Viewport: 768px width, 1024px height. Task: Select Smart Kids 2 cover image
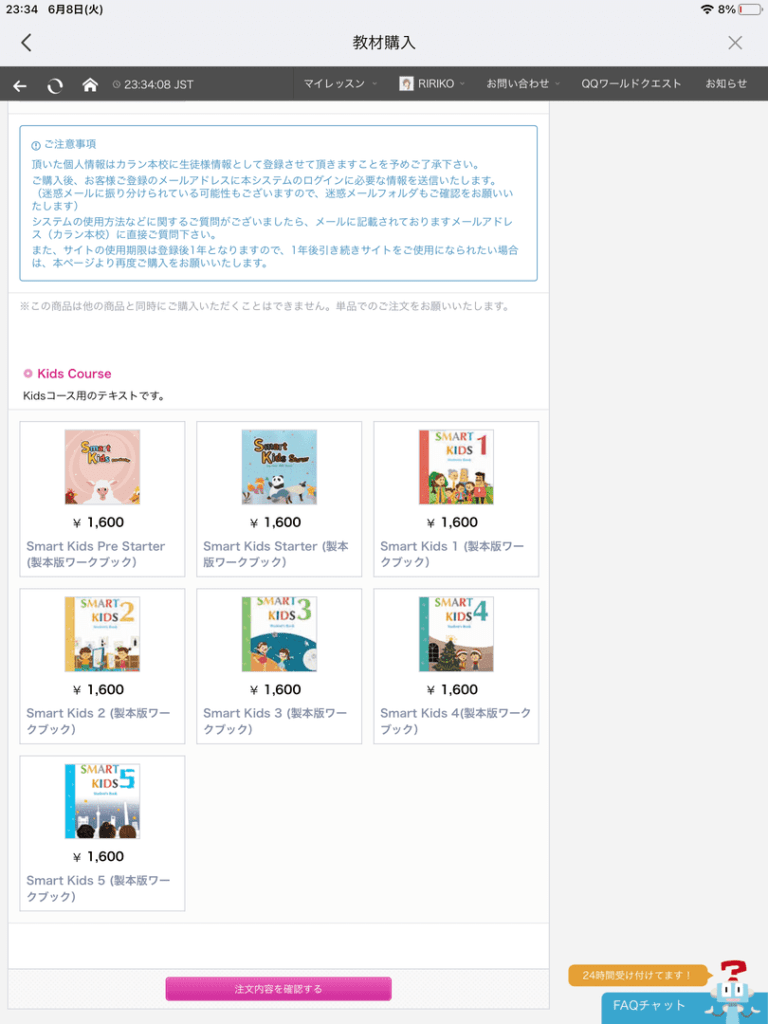coord(103,634)
